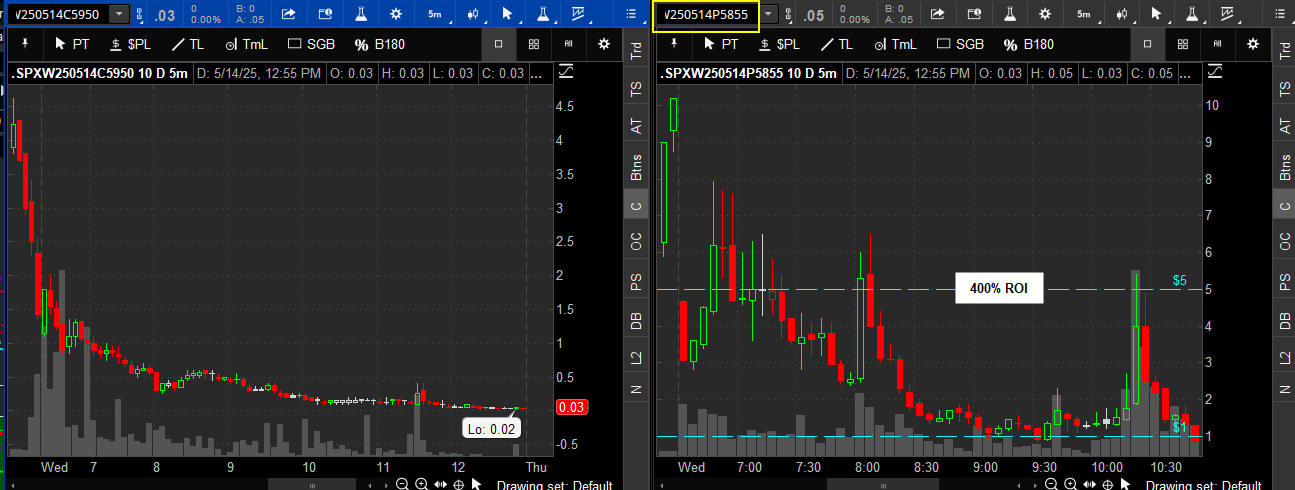Screen dimensions: 1295x490
Task: Toggle four-grid chart layout on right toolbar
Action: pos(1183,44)
